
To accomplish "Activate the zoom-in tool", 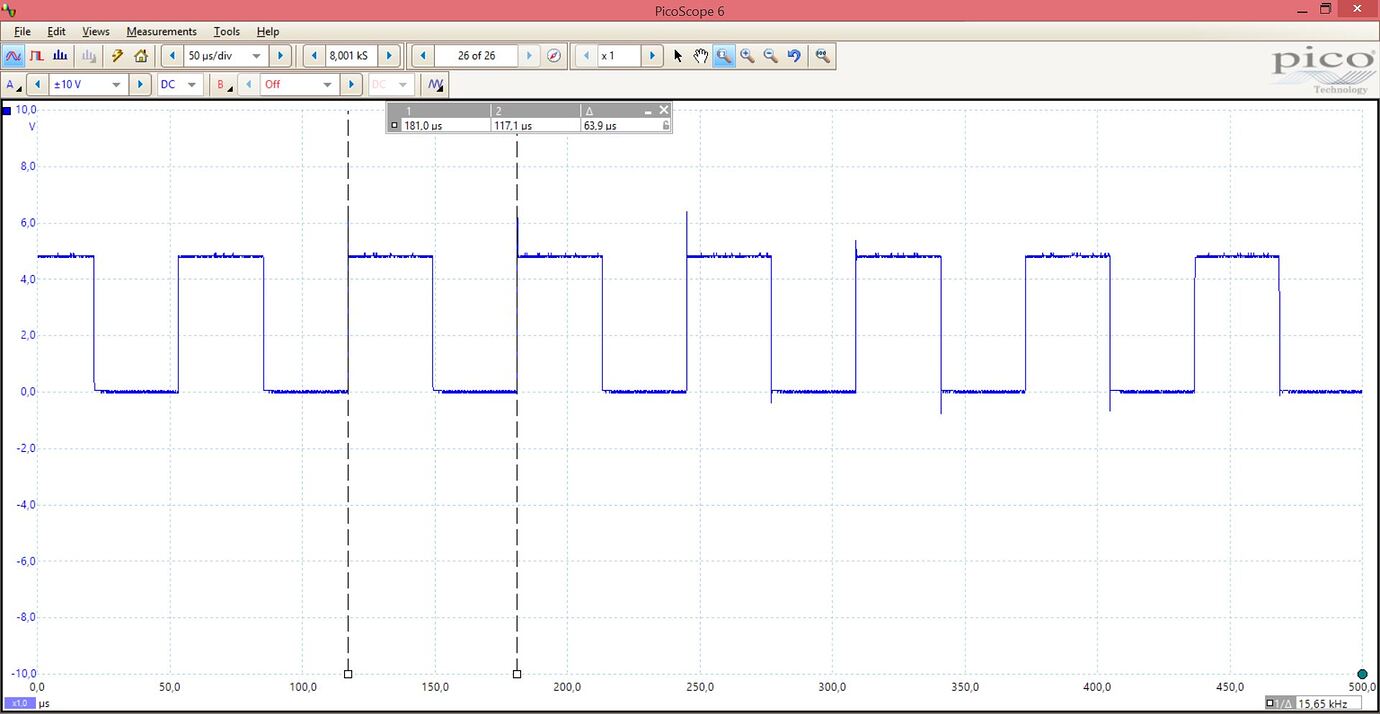I will tap(747, 56).
